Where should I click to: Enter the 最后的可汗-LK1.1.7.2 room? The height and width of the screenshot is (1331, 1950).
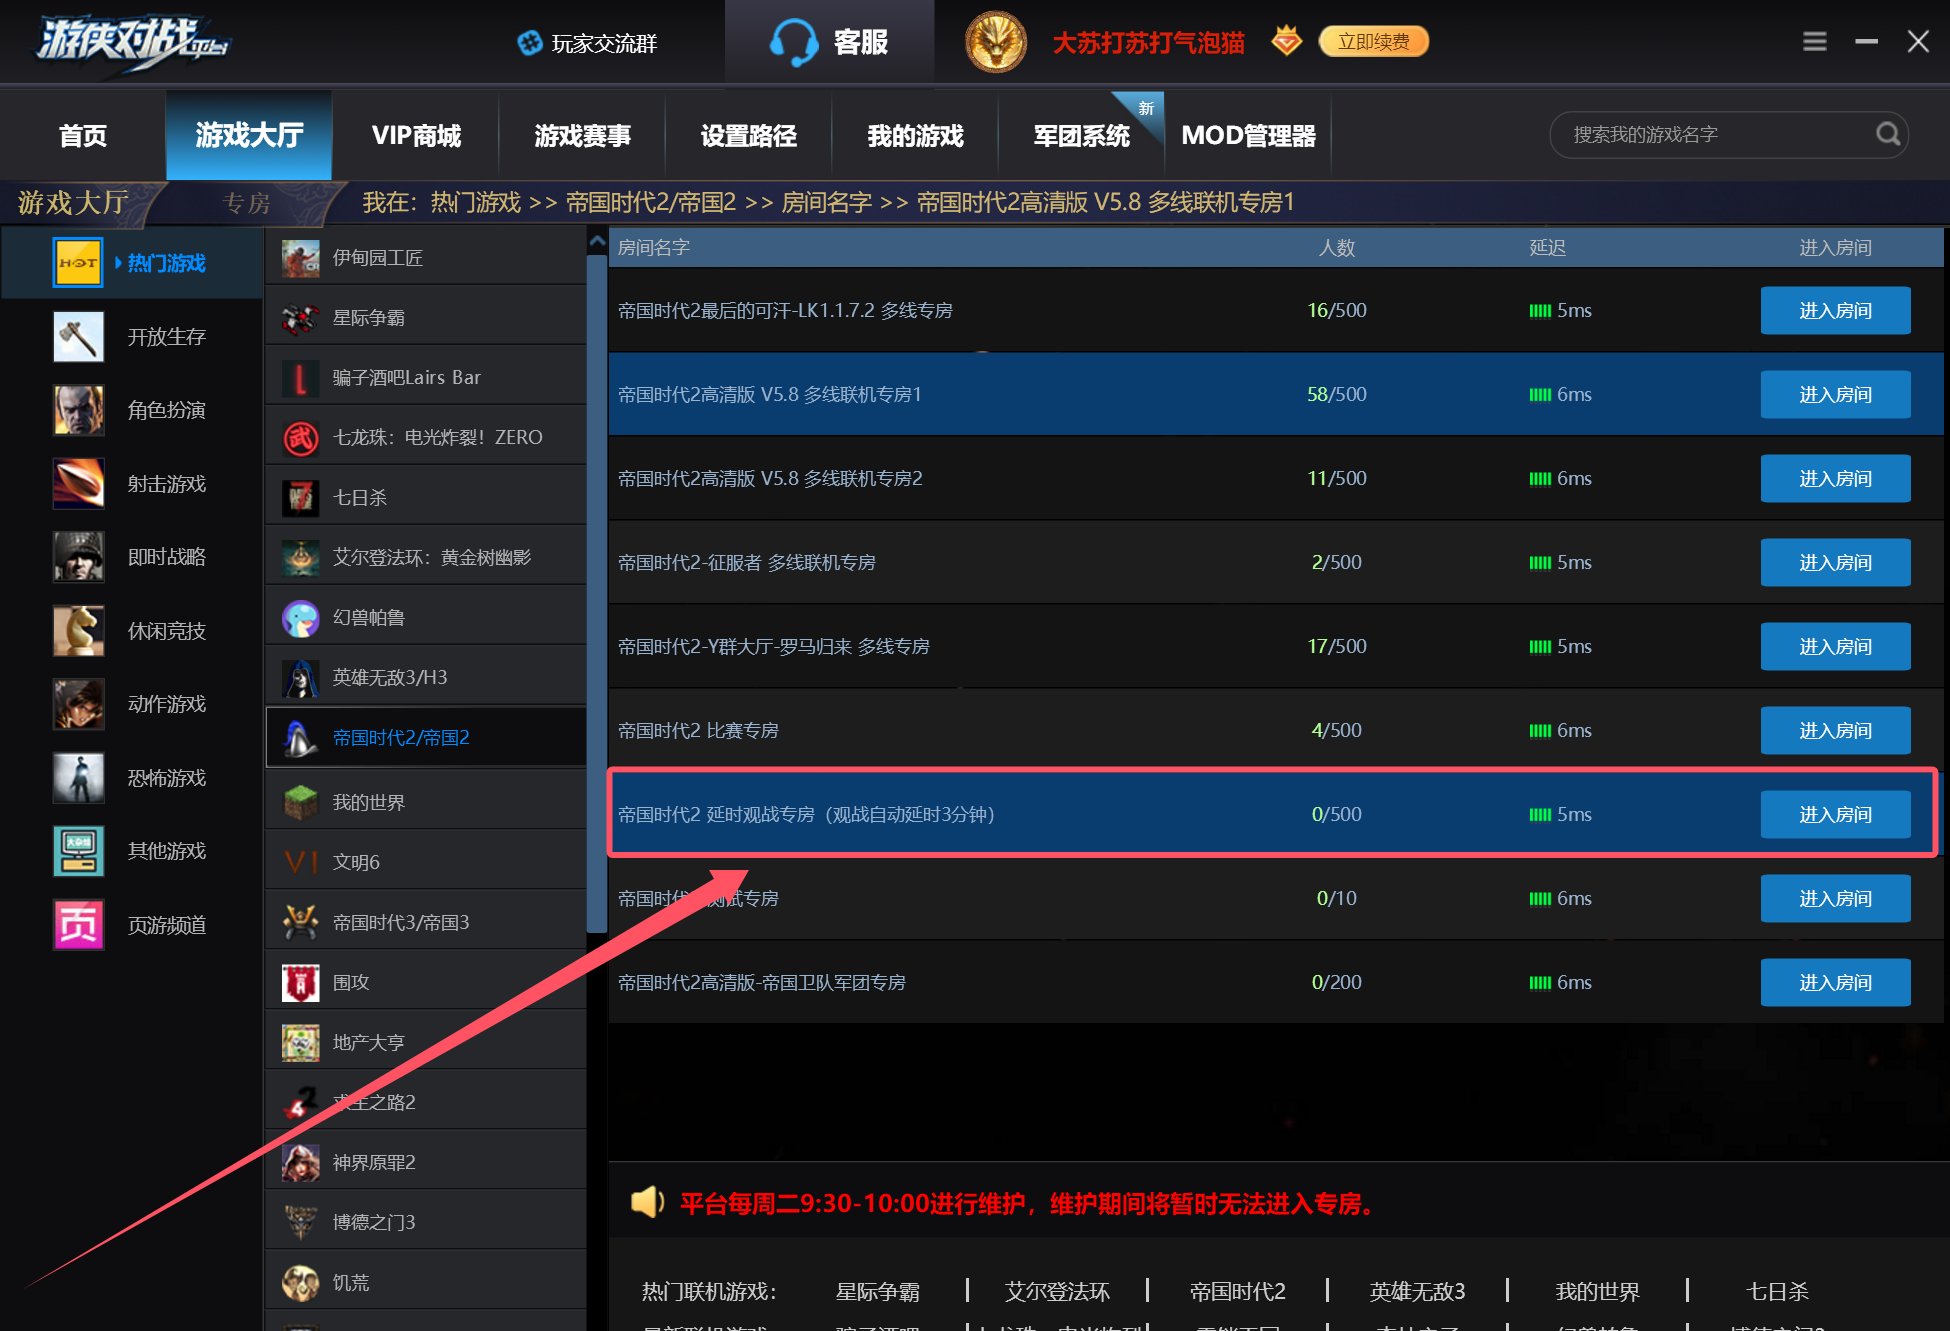tap(1835, 310)
